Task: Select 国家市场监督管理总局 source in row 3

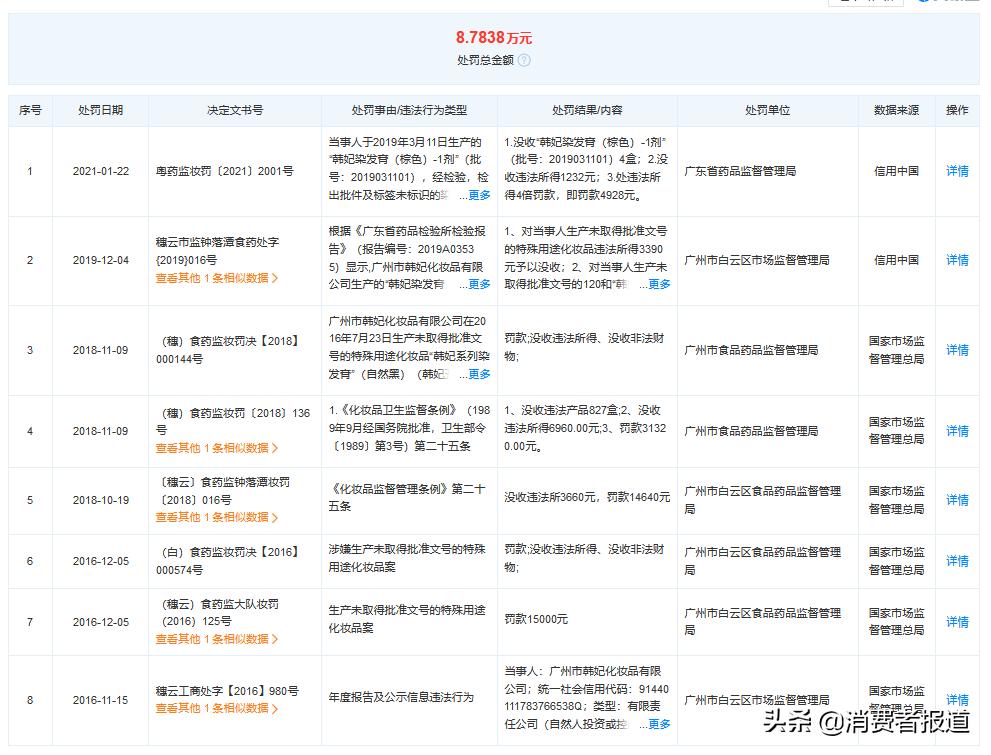Action: pyautogui.click(x=896, y=349)
